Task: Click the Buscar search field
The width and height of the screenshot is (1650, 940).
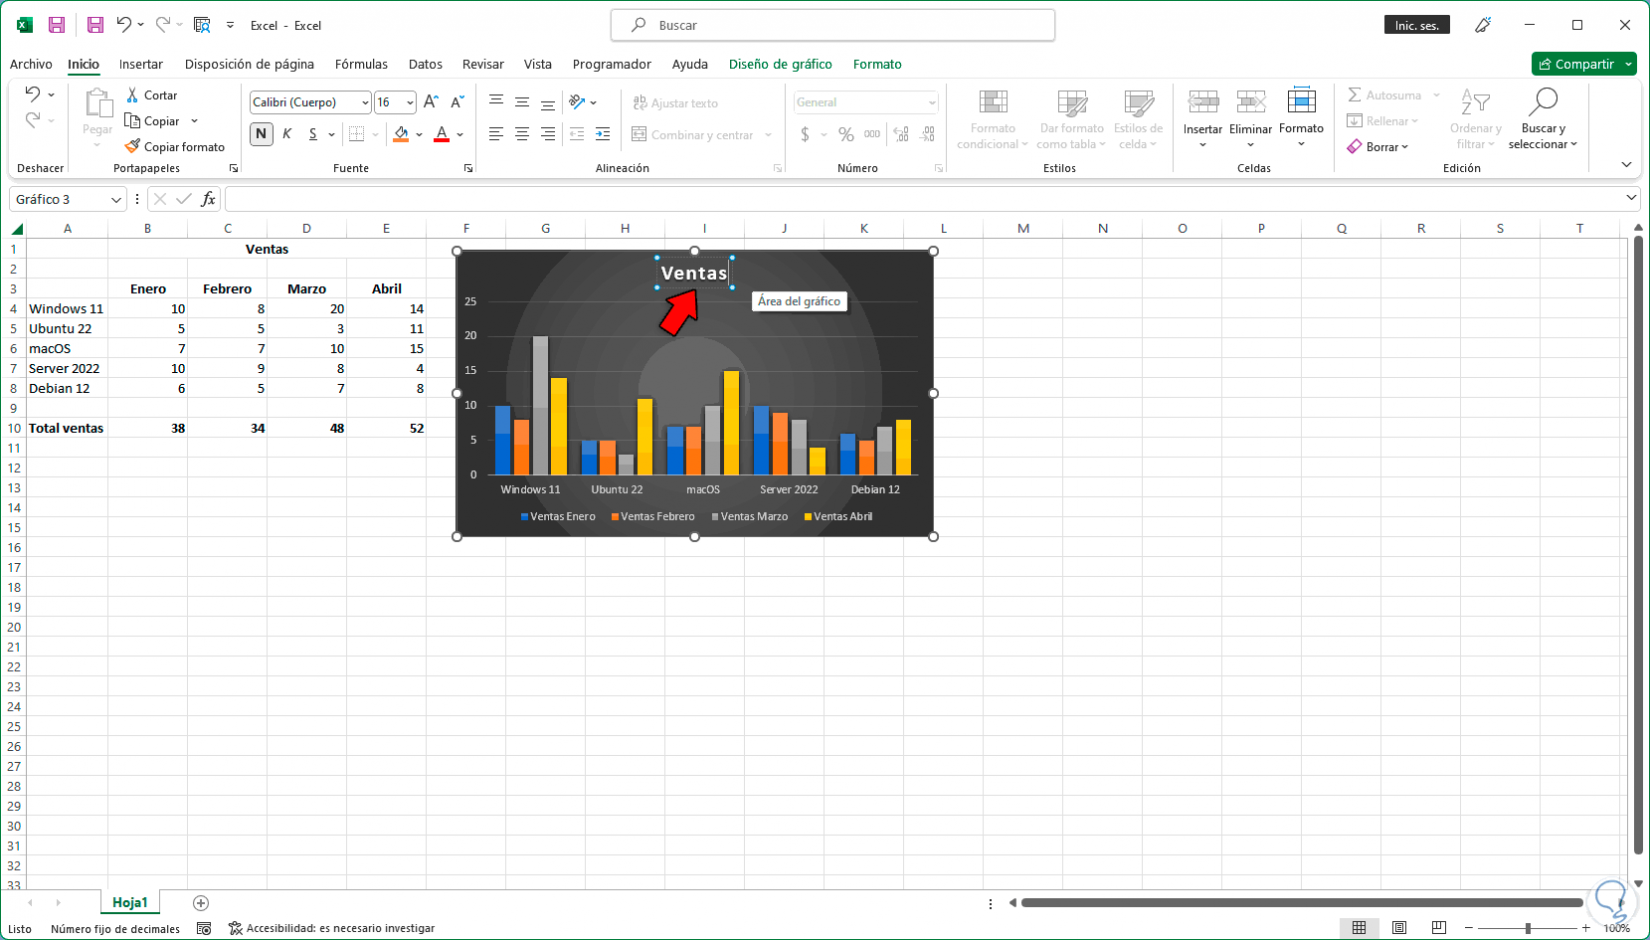Action: [832, 25]
